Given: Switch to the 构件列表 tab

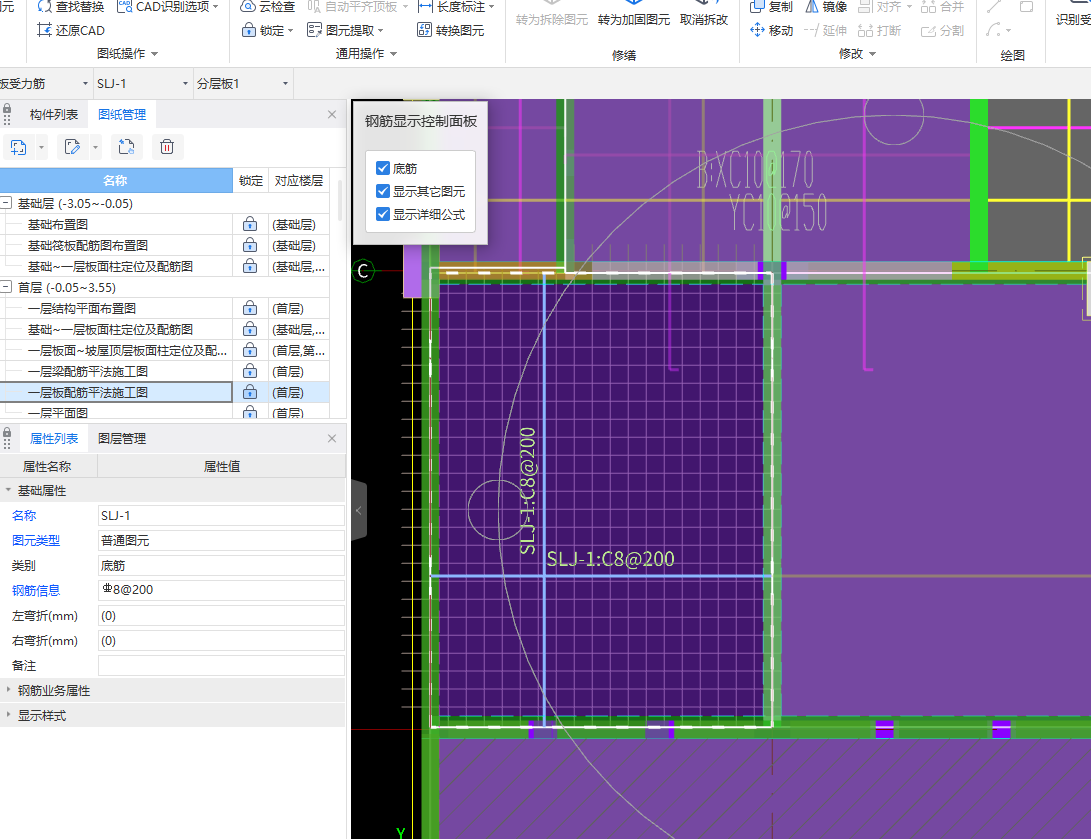Looking at the screenshot, I should [x=53, y=115].
